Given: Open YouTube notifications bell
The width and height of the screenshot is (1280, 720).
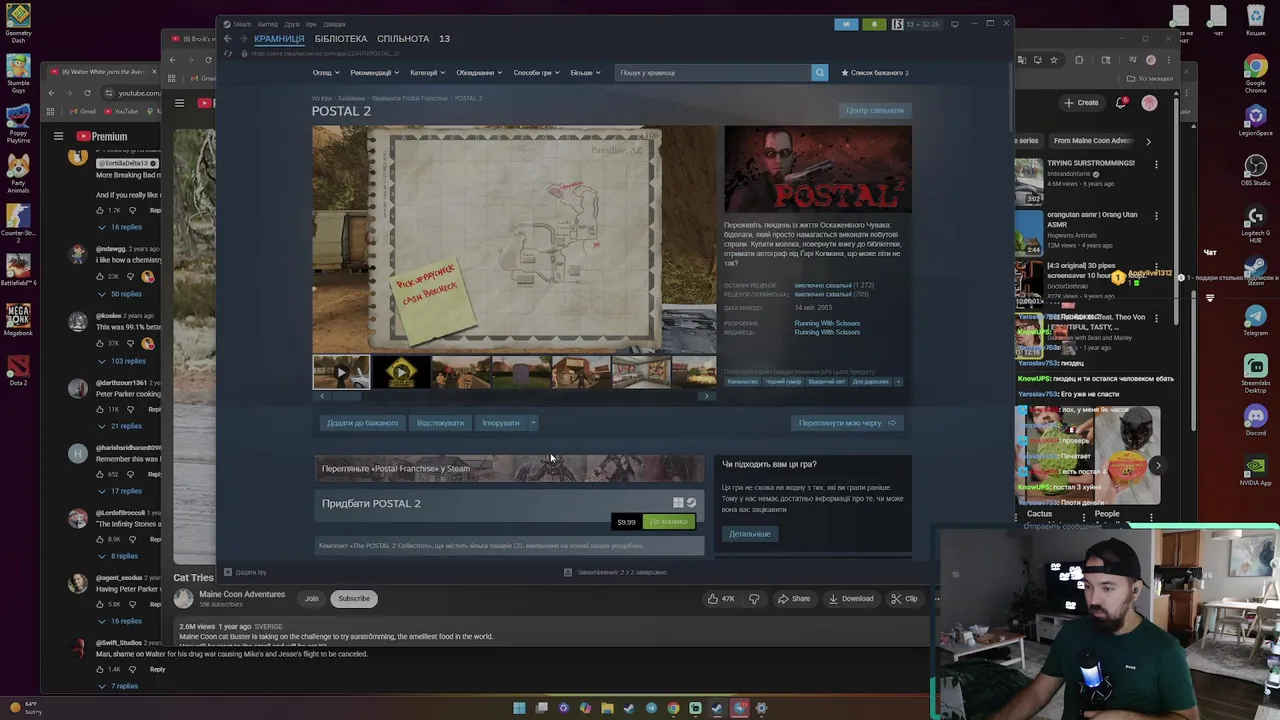Looking at the screenshot, I should (x=1122, y=102).
